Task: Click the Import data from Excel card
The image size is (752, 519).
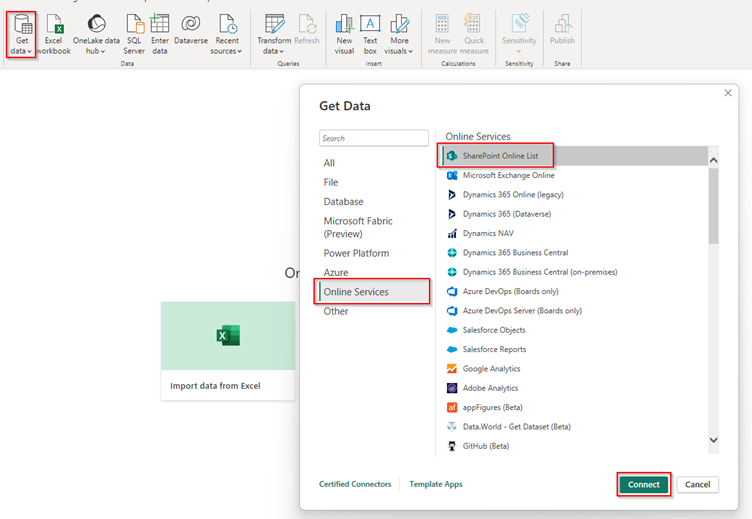Action: coord(228,351)
